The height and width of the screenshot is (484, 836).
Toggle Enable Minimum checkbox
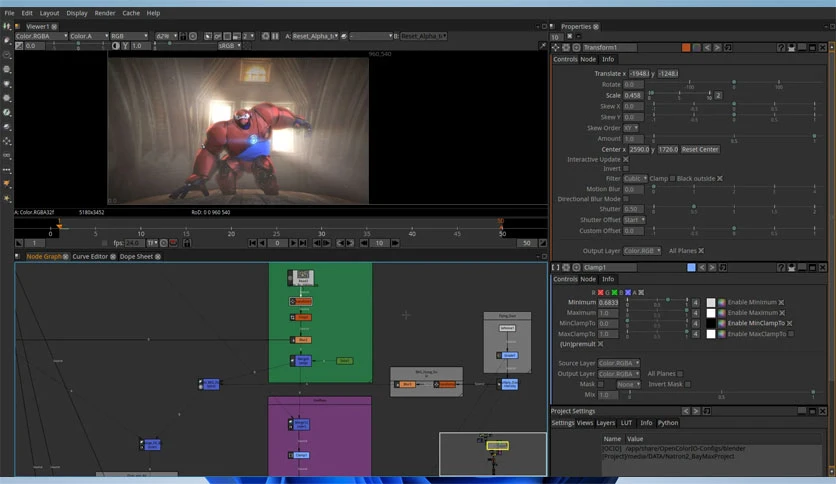(781, 302)
